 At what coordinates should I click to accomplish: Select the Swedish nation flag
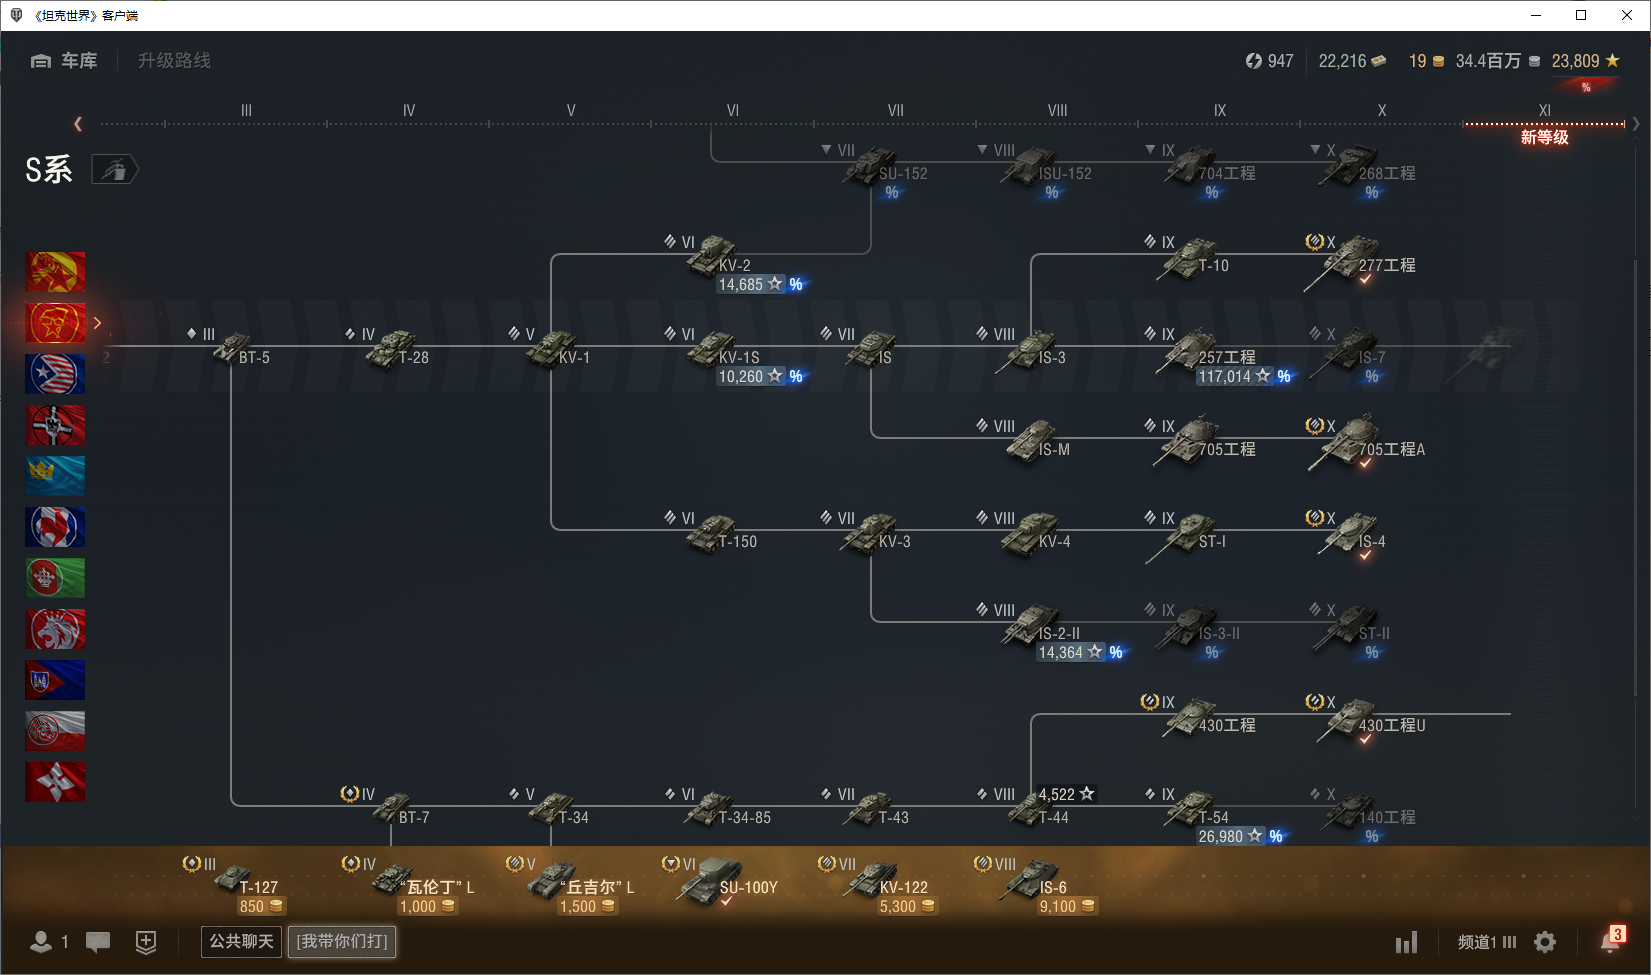(x=55, y=476)
